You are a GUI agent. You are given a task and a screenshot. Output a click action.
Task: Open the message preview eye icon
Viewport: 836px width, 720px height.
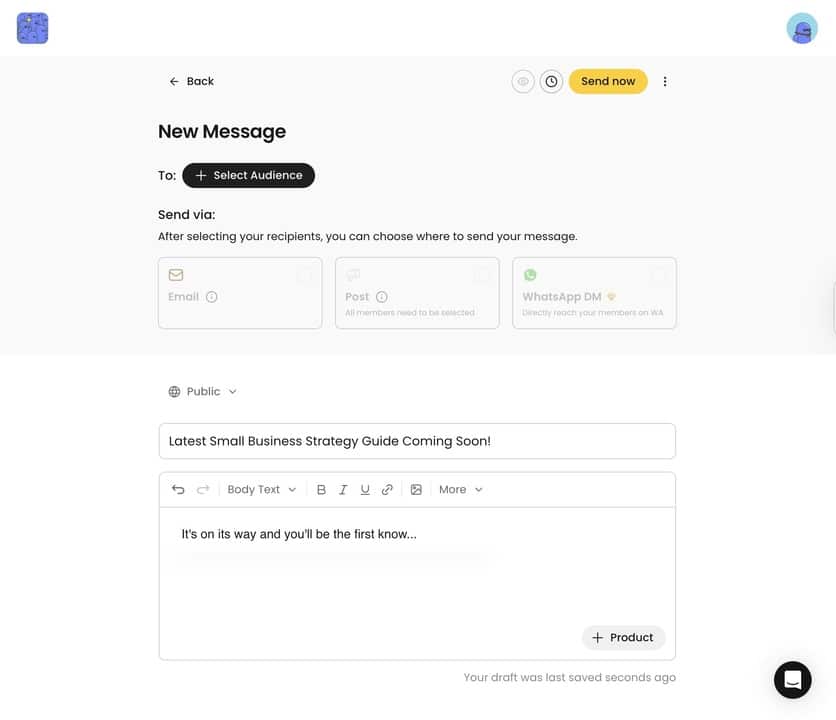(x=522, y=81)
